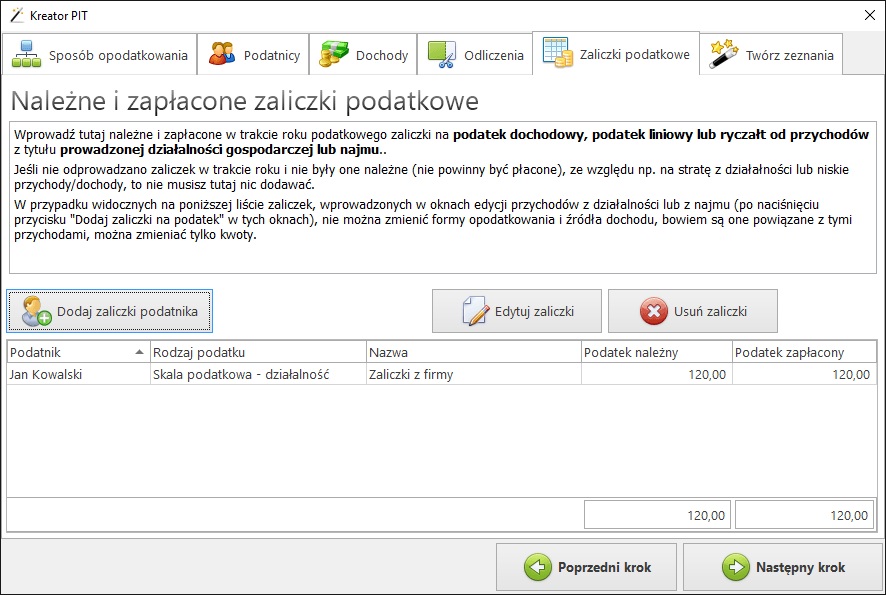Click the Dodaj zaliczki podatnika button
Viewport: 886px width, 595px height.
tap(110, 310)
